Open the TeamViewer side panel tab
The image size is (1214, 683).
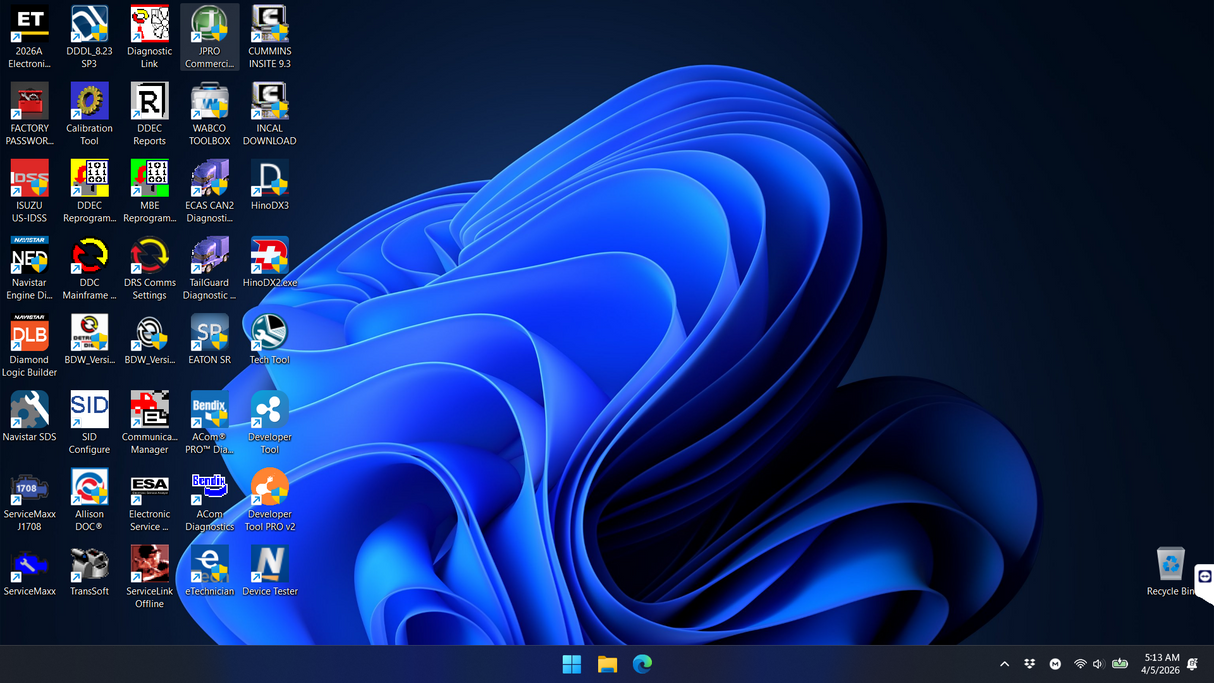point(1204,577)
